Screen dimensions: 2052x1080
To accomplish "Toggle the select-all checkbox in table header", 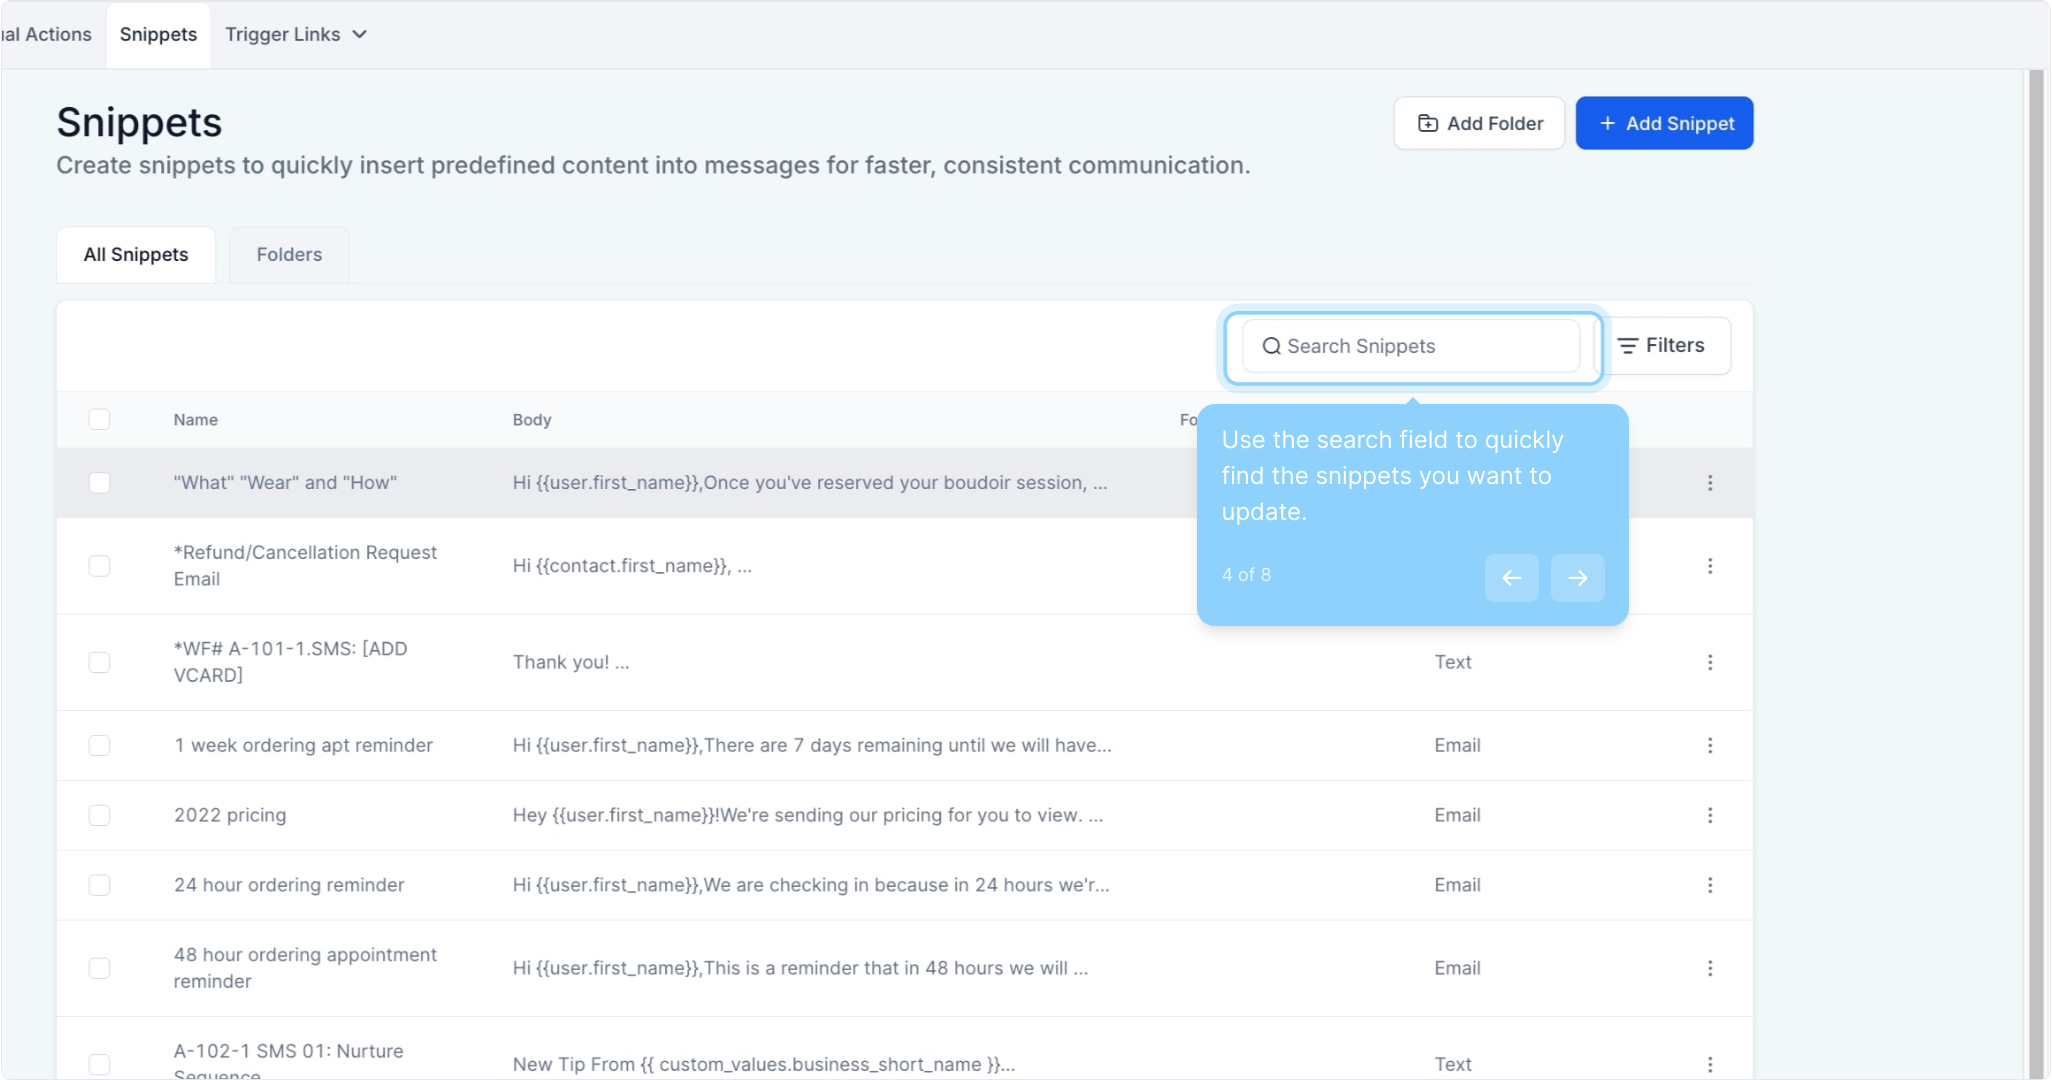I will tap(99, 419).
